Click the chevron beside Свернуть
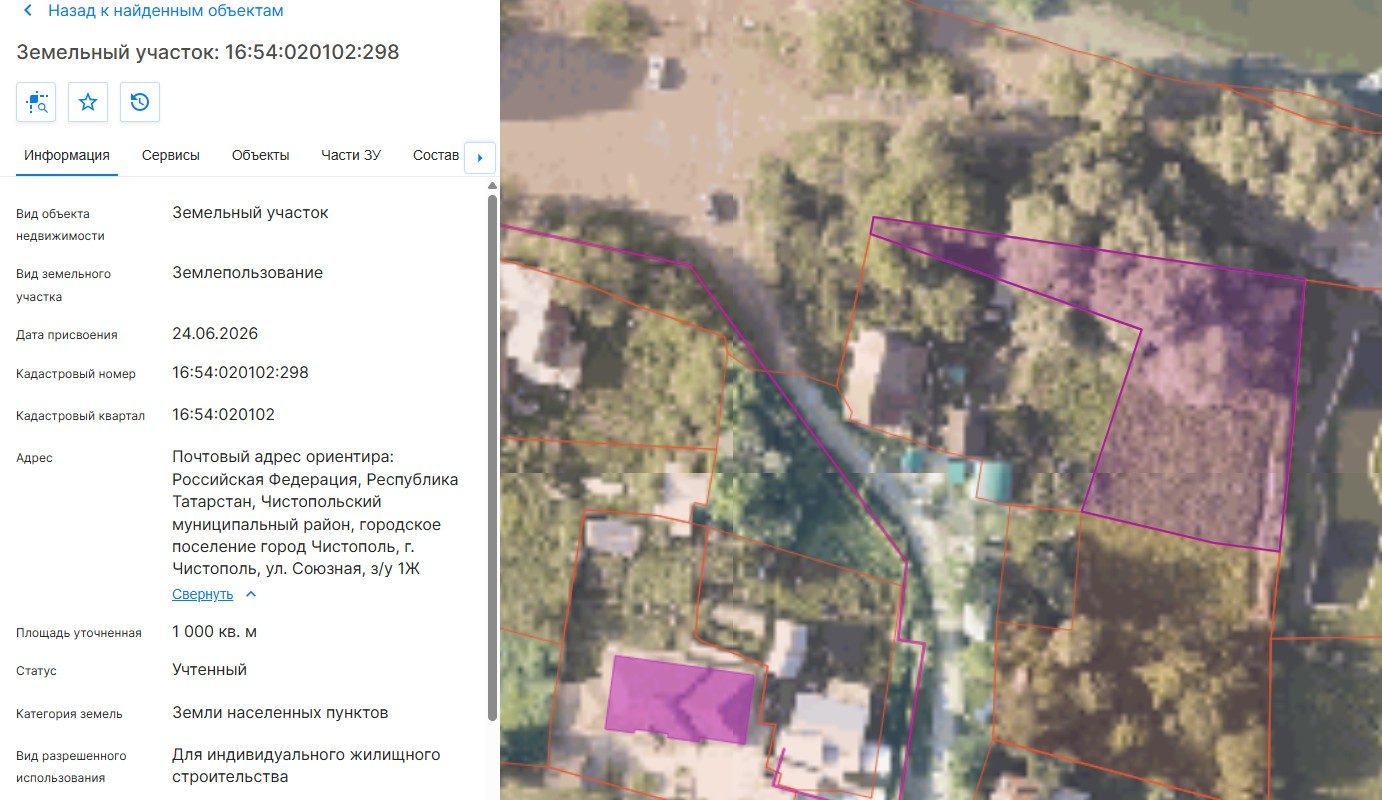 (251, 594)
